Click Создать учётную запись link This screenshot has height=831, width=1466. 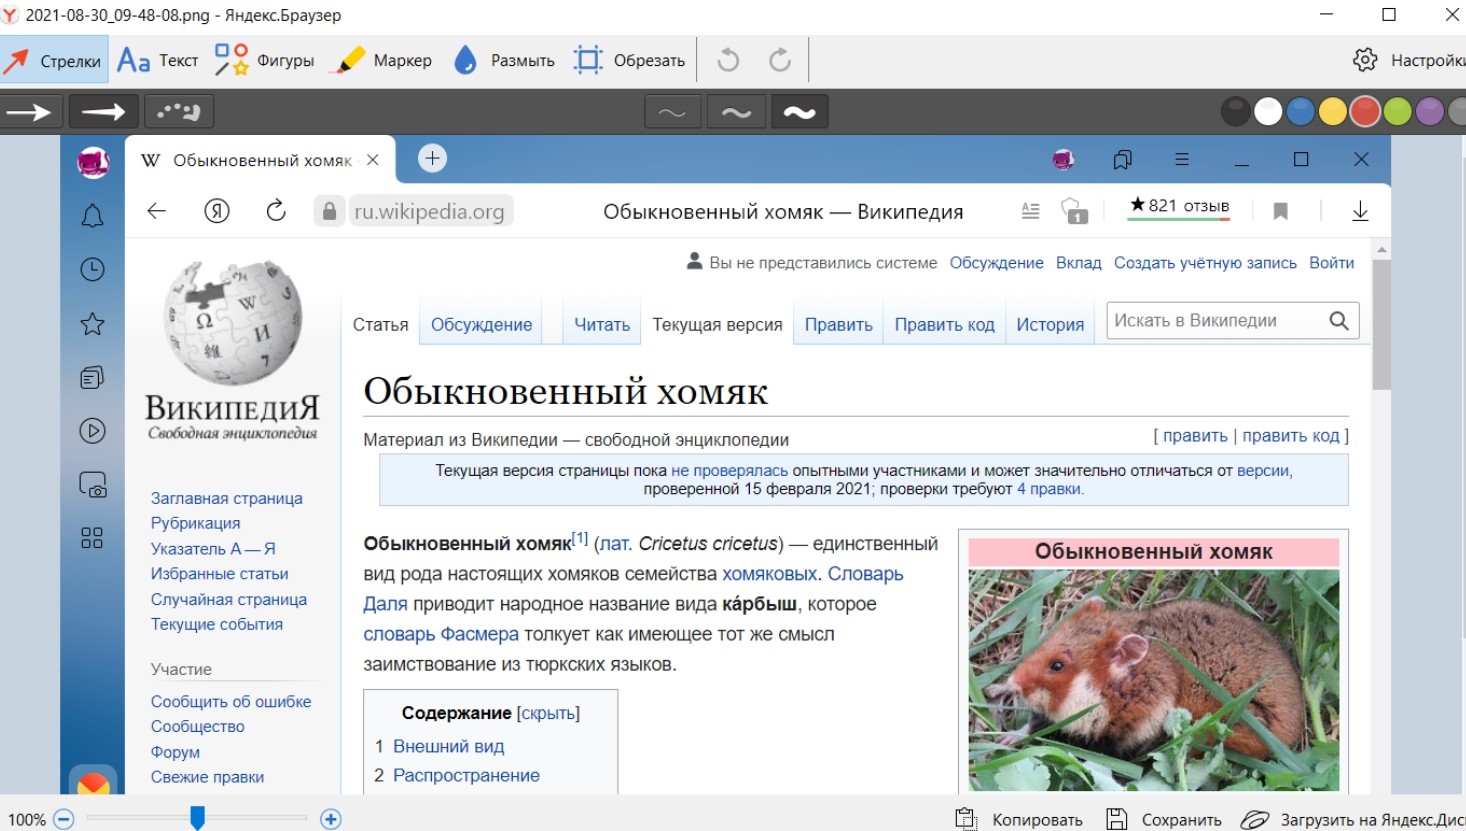point(1205,263)
